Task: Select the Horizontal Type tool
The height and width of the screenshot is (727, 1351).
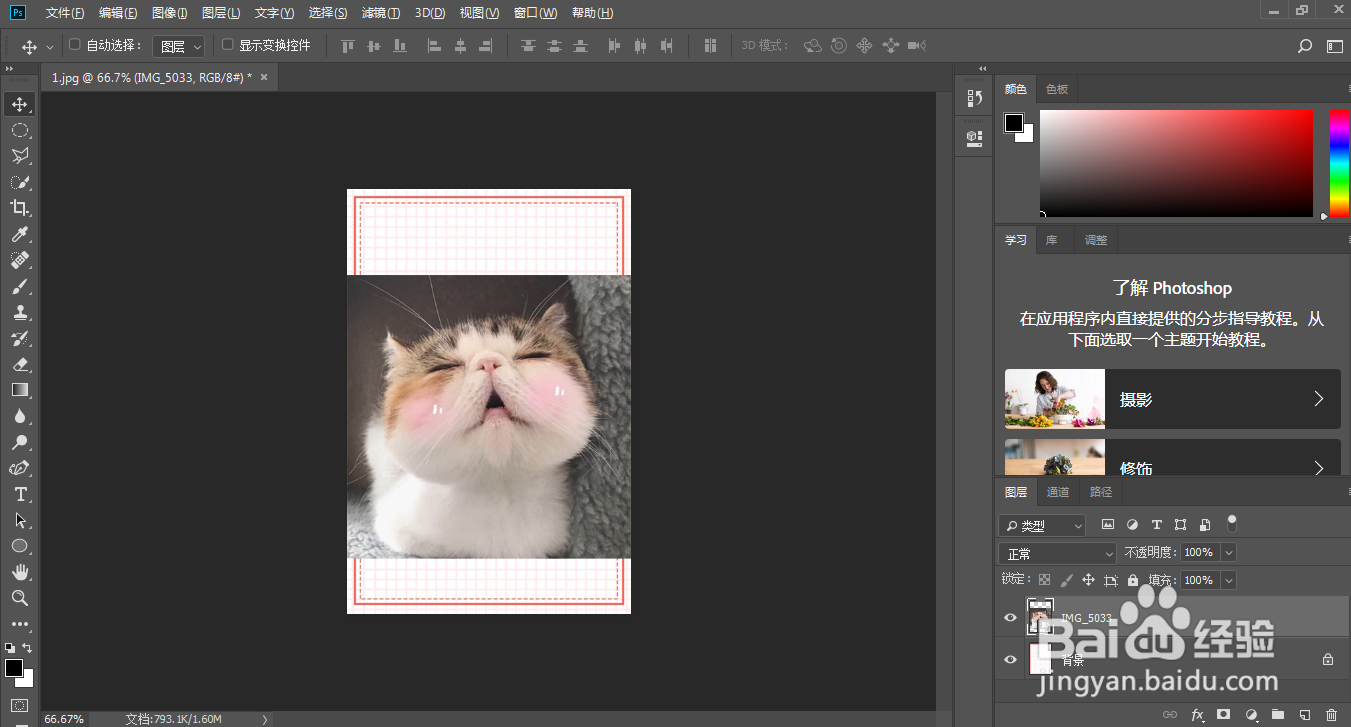Action: click(x=19, y=494)
